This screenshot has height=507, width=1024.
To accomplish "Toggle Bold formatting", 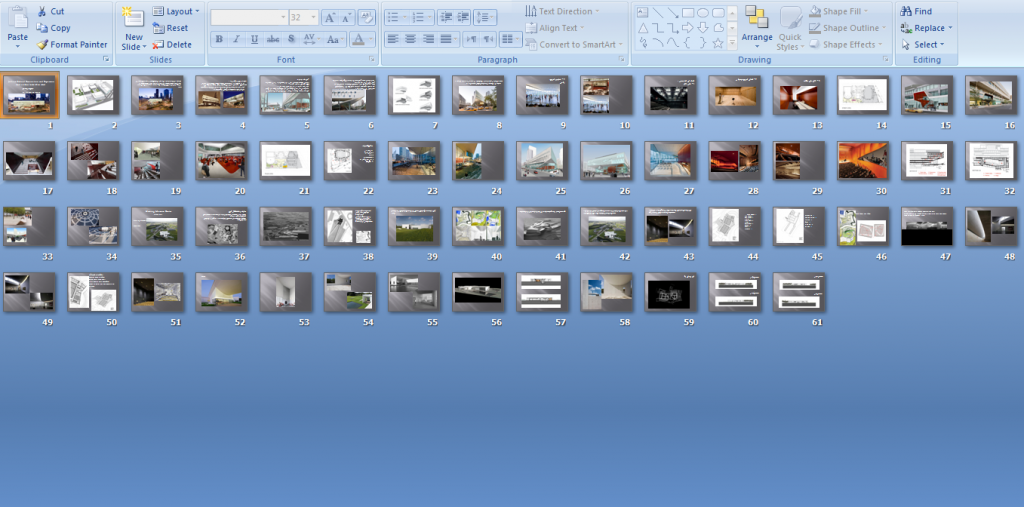I will click(x=219, y=39).
